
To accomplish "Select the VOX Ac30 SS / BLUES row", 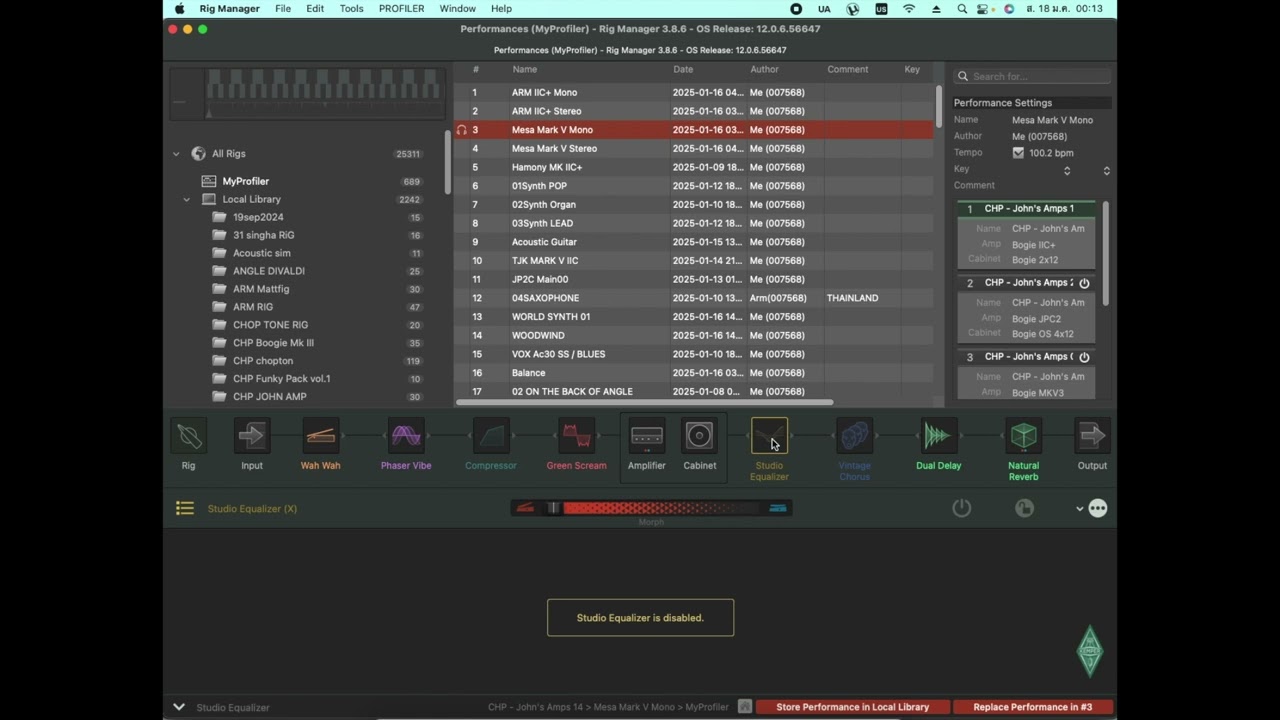I will (x=693, y=354).
